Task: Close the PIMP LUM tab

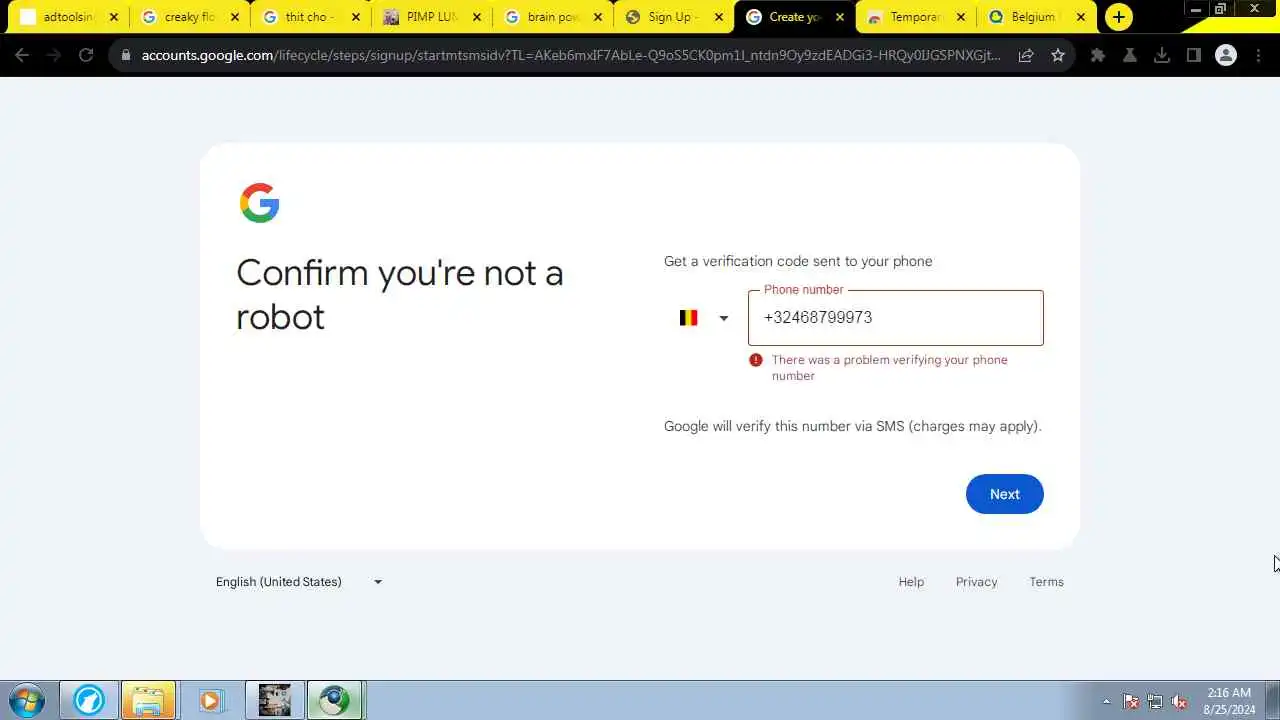Action: pos(477,17)
